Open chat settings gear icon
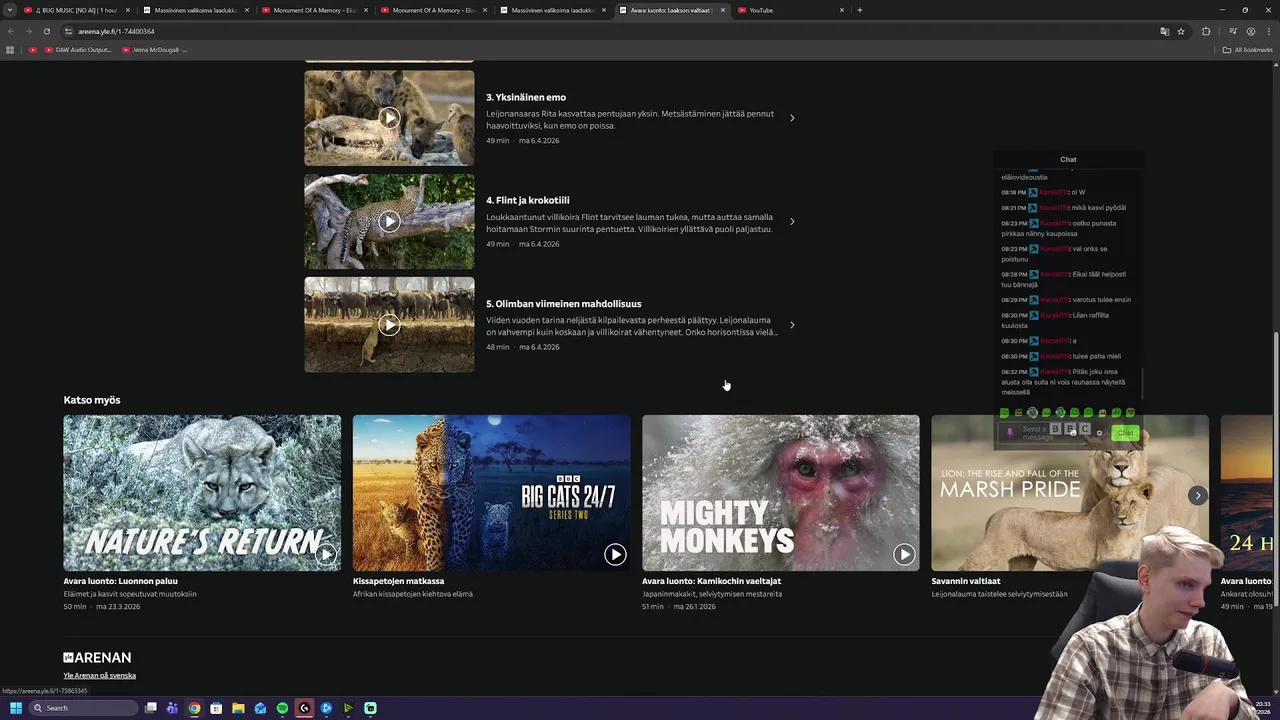This screenshot has width=1280, height=720. 1099,433
